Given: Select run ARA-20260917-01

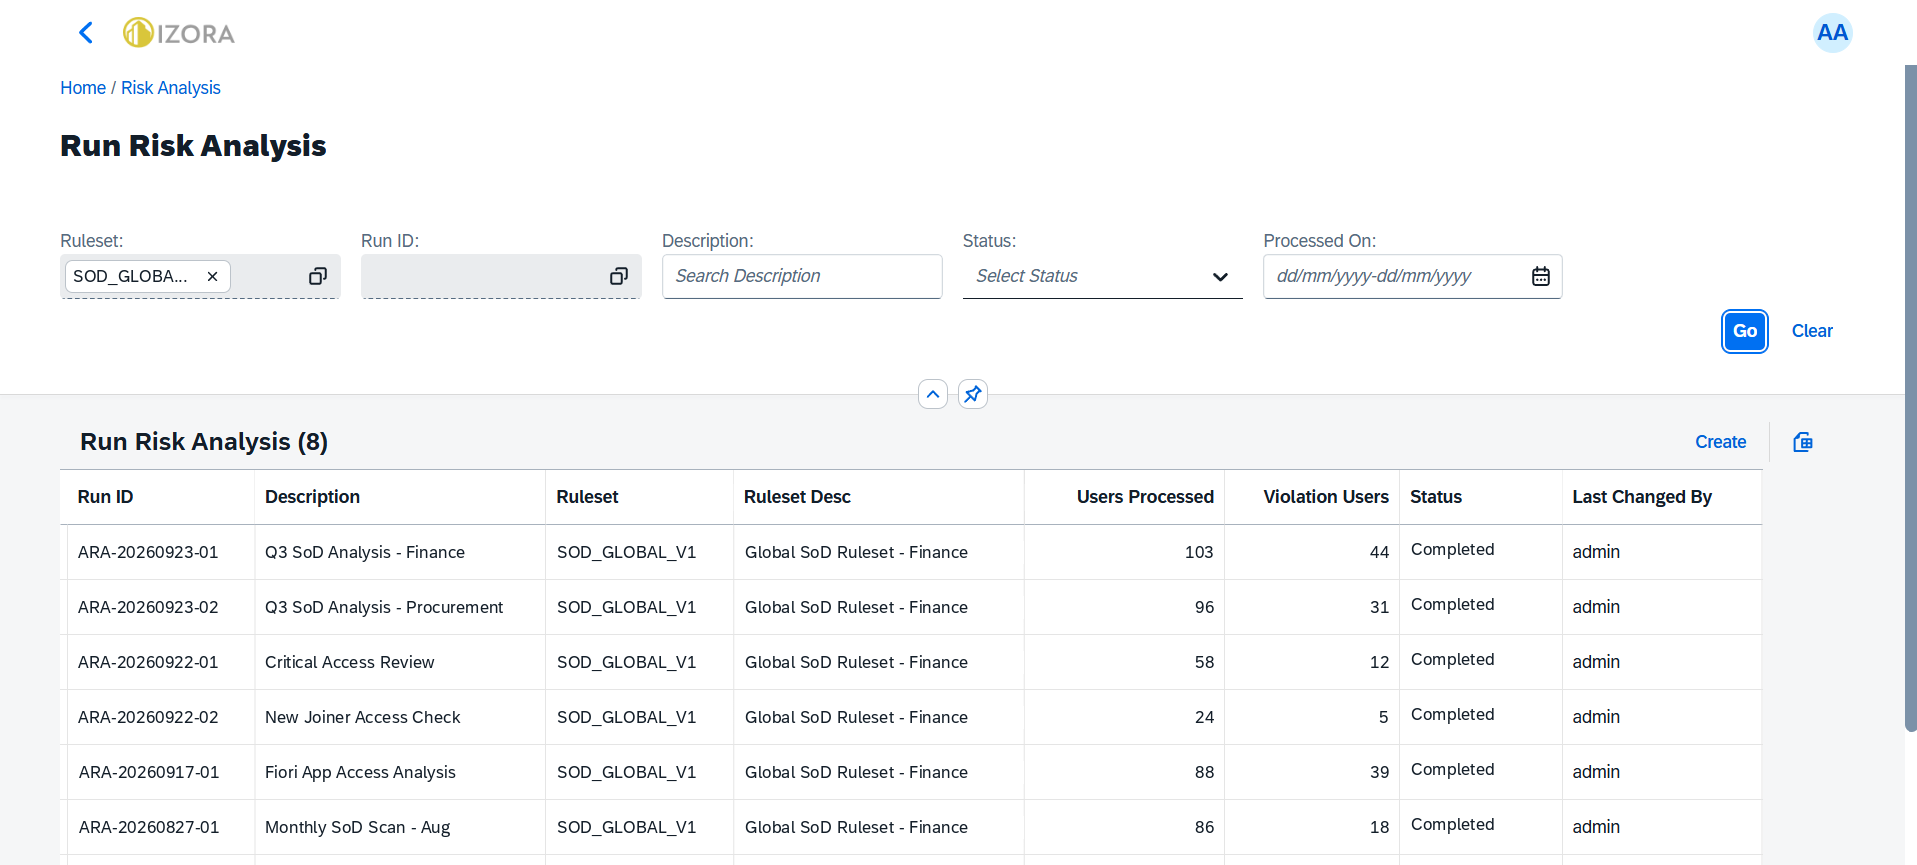Looking at the screenshot, I should 148,772.
